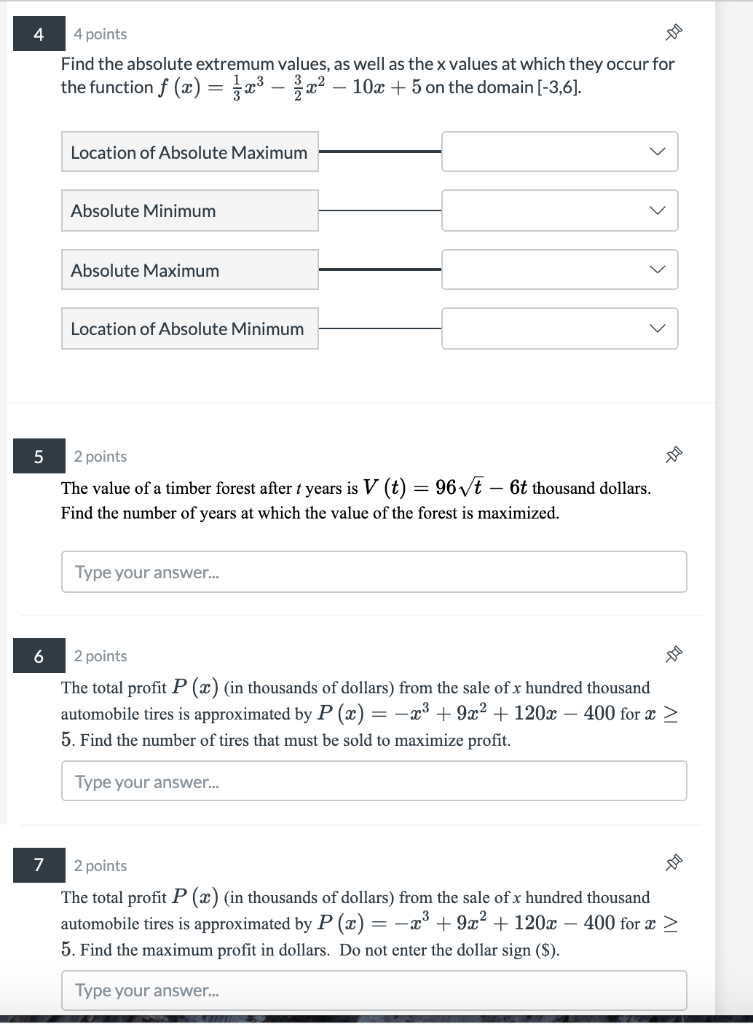Select the Absolute Maximum label box
The width and height of the screenshot is (753, 1024).
point(189,269)
